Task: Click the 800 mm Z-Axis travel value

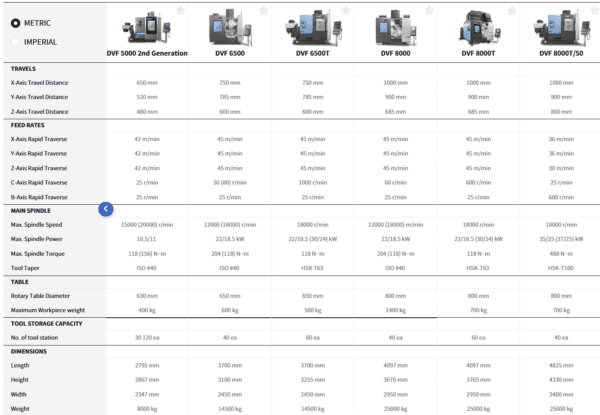Action: tap(561, 112)
